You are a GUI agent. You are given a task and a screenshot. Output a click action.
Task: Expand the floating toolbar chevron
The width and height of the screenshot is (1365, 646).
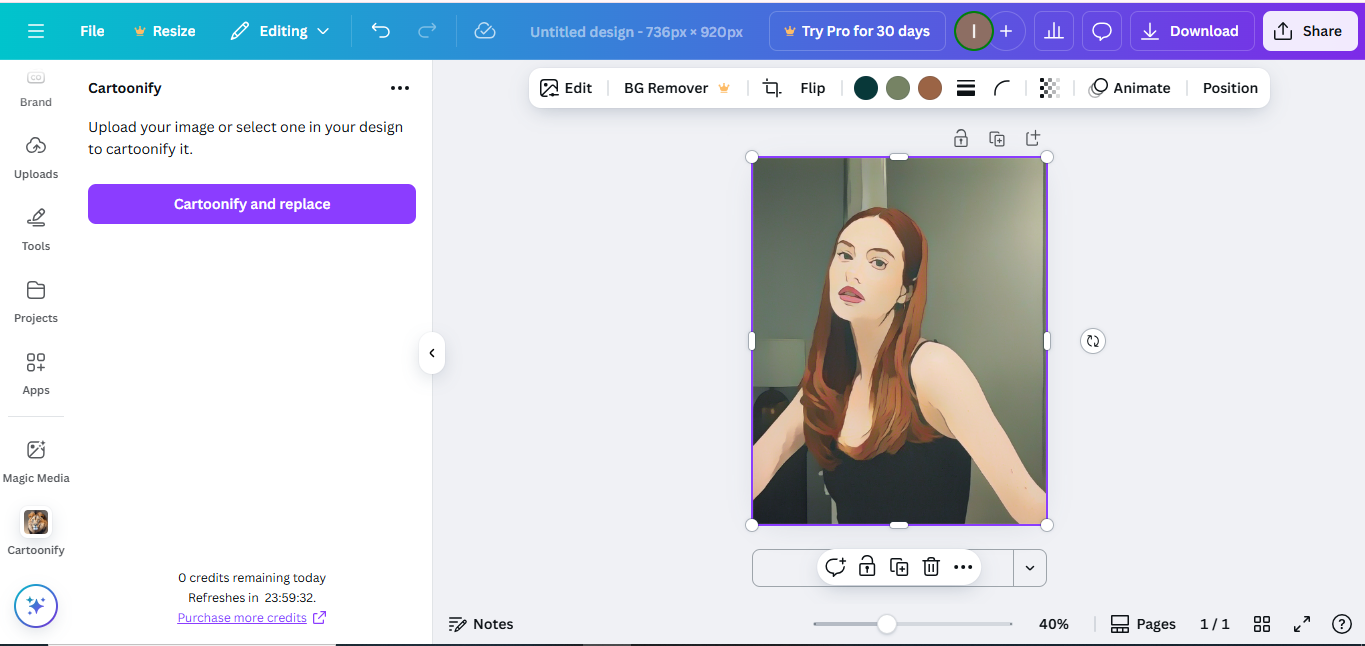1030,567
